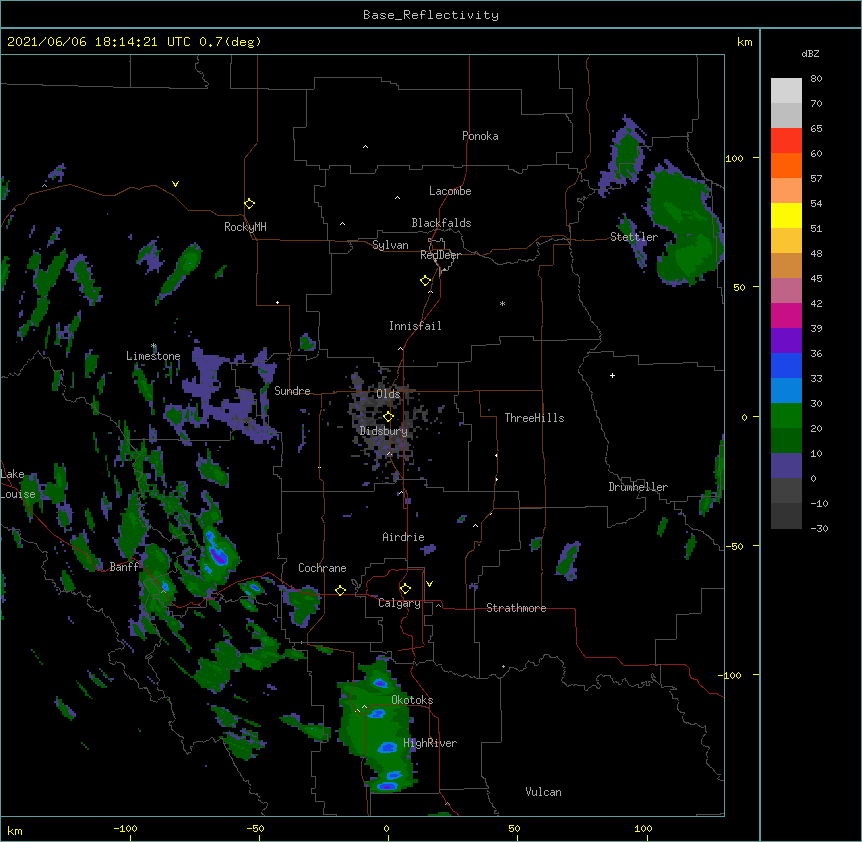This screenshot has width=862, height=842.
Task: Click the km unit label at top right
Action: (x=744, y=42)
